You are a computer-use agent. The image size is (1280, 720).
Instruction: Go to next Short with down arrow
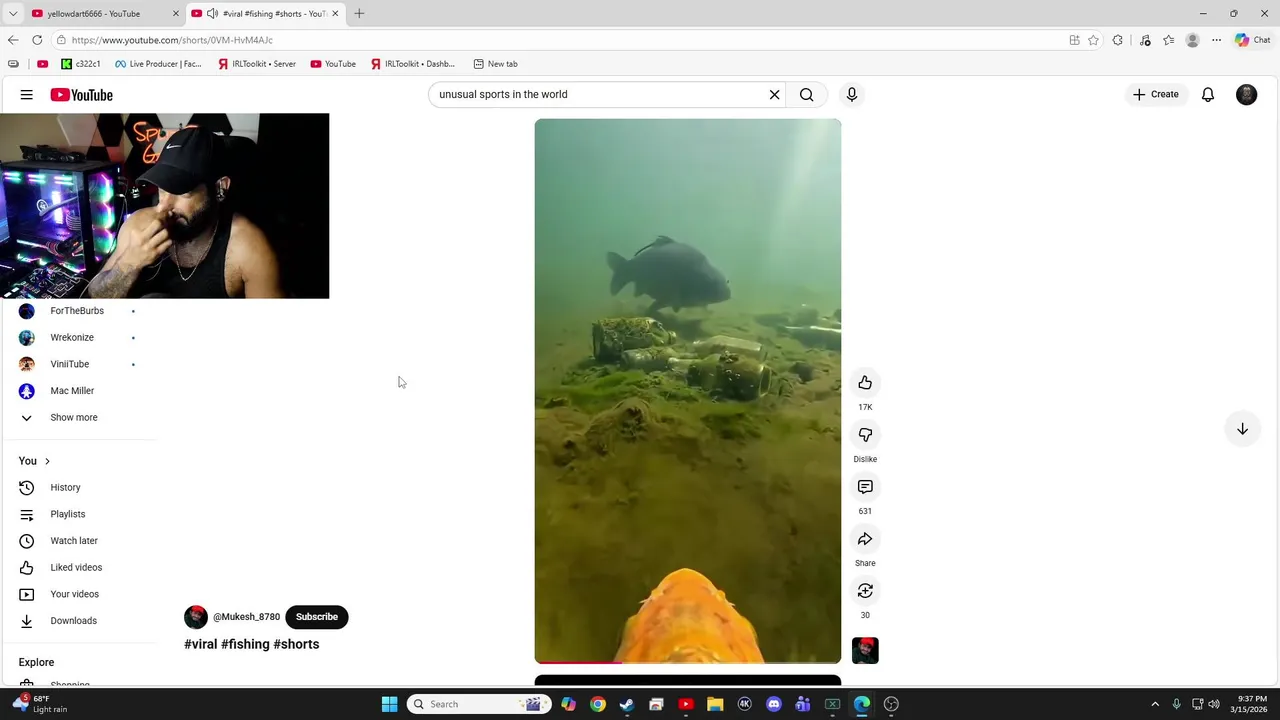click(1242, 429)
